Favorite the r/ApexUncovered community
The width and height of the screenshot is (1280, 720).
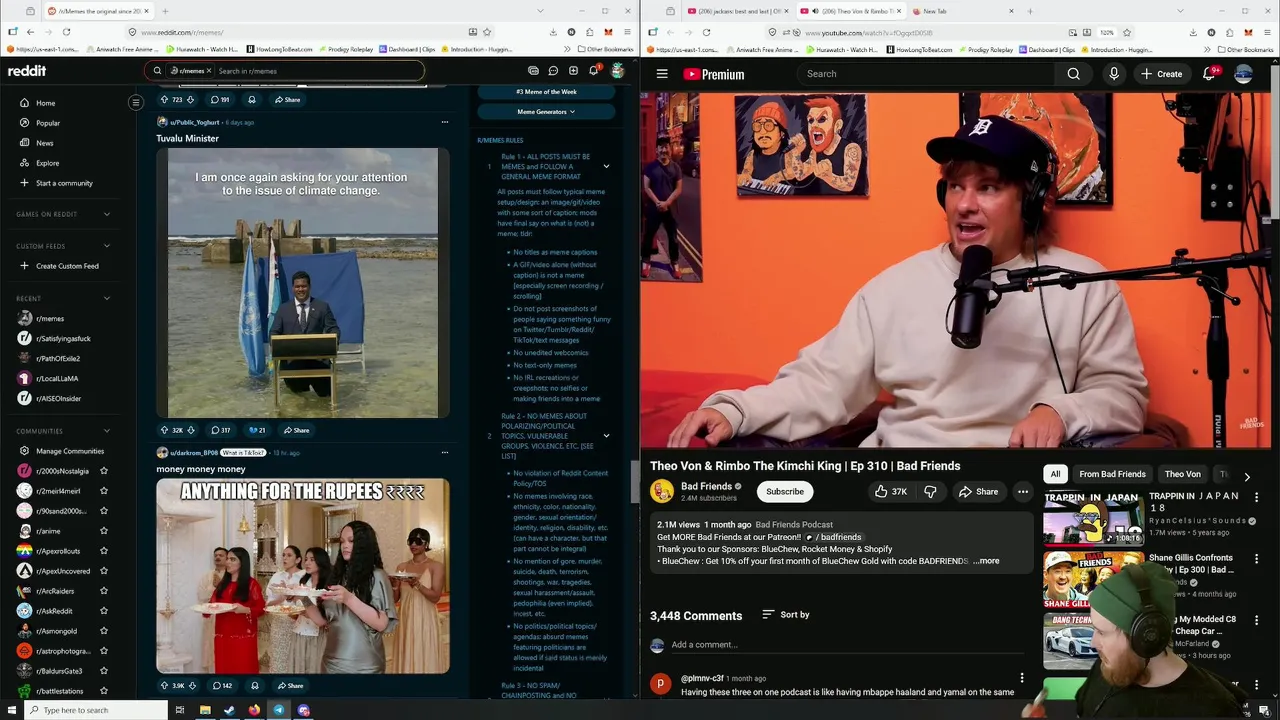(104, 571)
